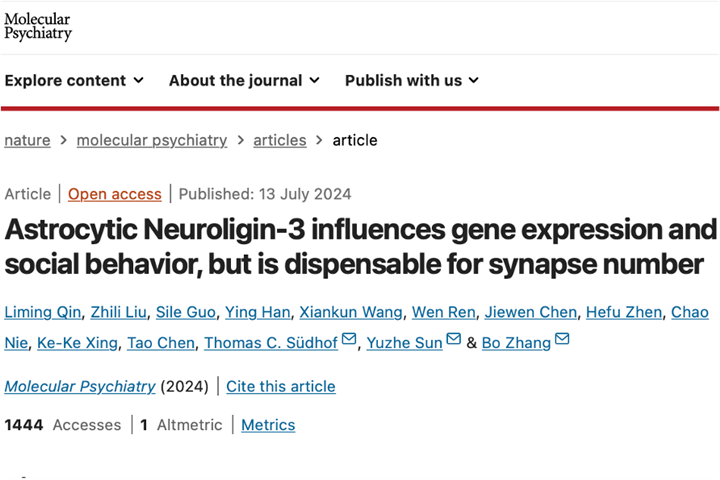Viewport: 720px width, 480px height.
Task: Click the envelope icon beside Thomas C. Südhof
Action: coord(349,339)
